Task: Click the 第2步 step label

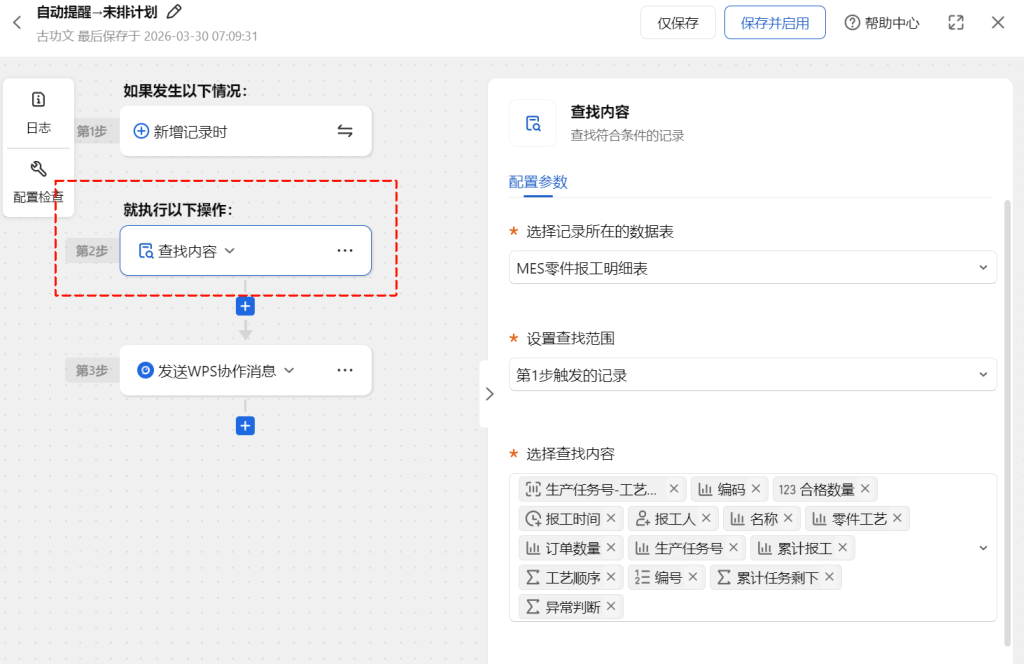Action: pos(91,251)
